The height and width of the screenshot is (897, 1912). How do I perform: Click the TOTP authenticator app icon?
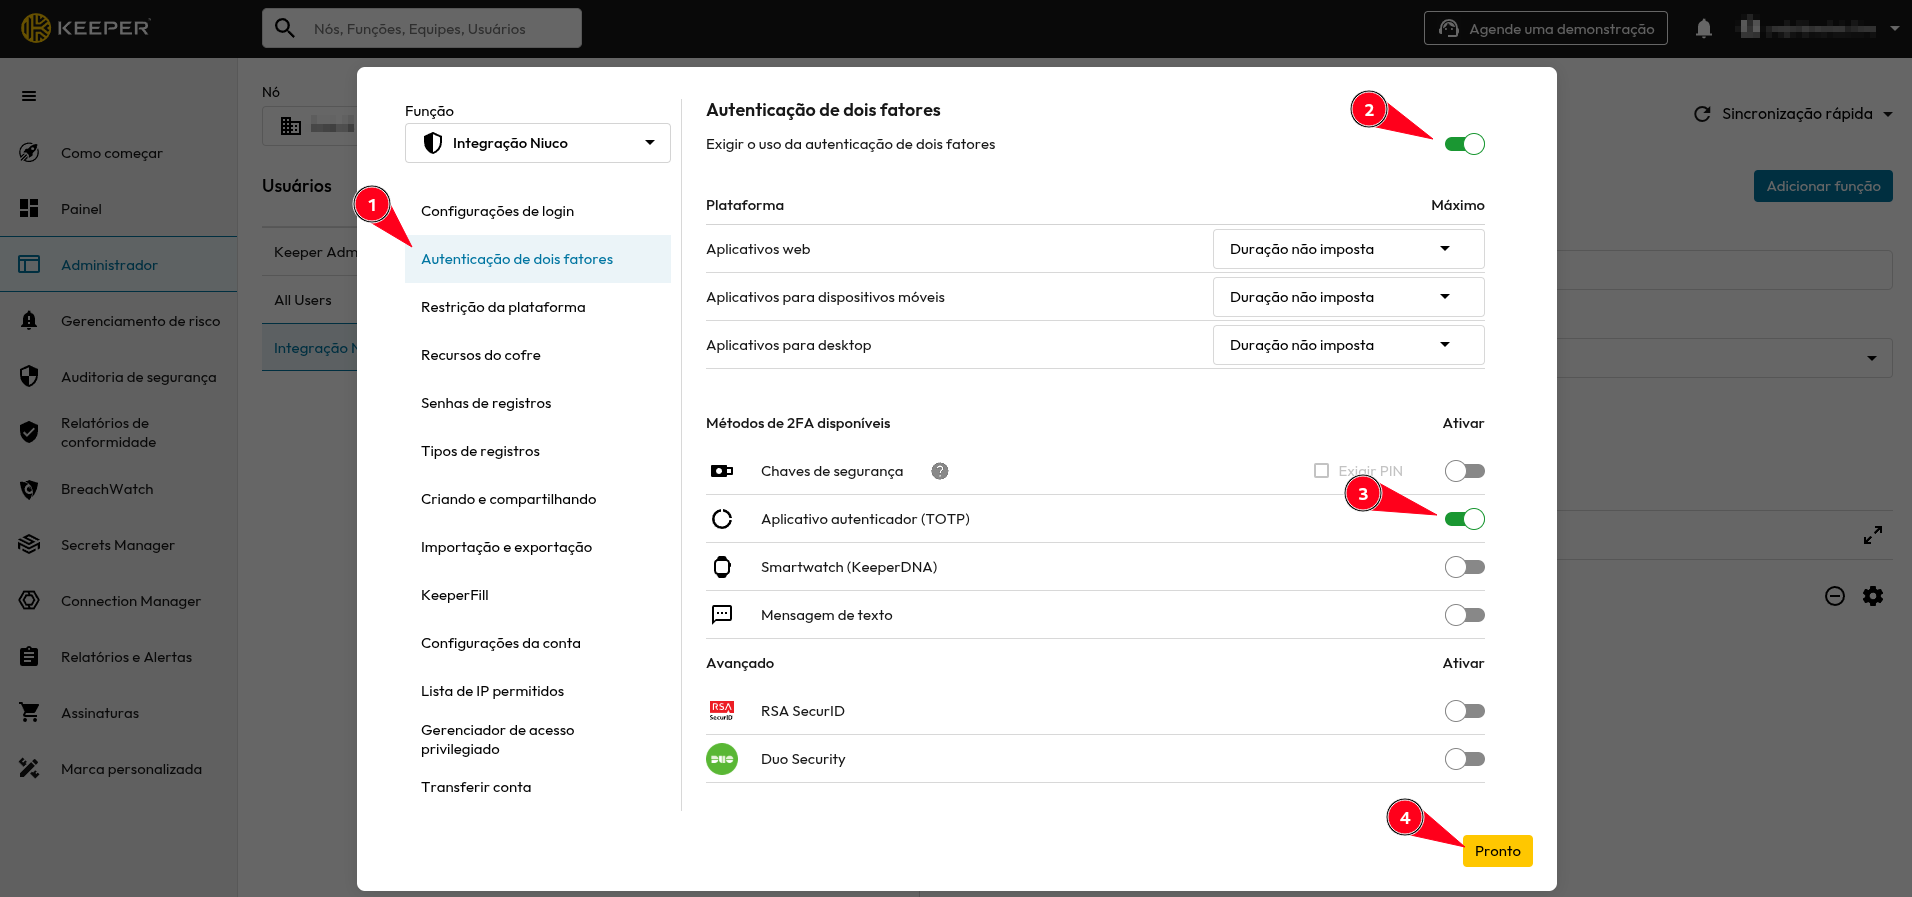pos(722,519)
